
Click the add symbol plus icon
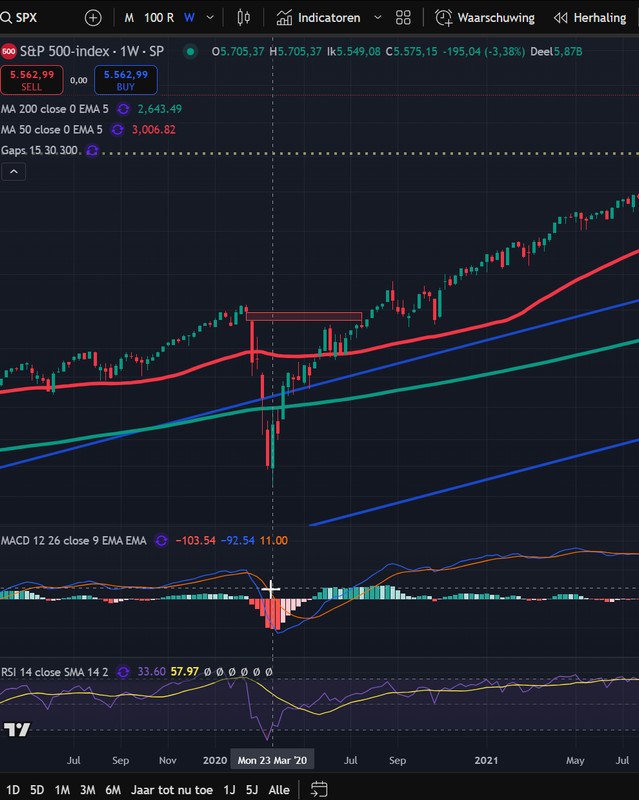click(93, 18)
